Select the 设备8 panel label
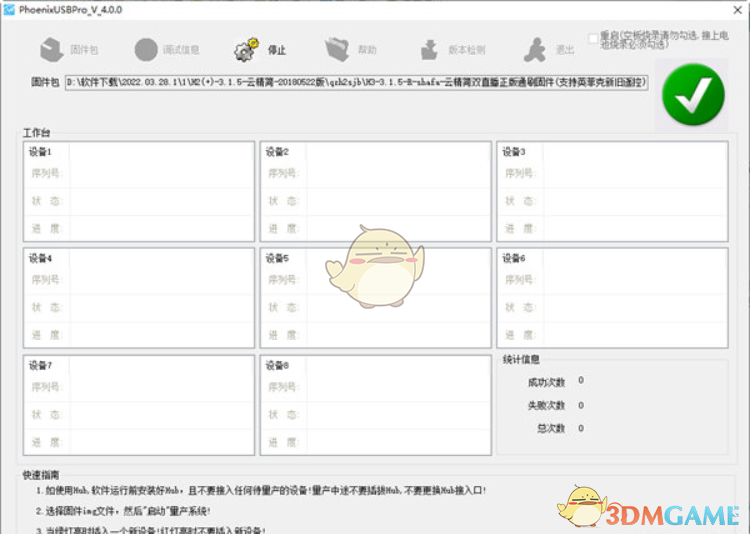 pos(277,366)
